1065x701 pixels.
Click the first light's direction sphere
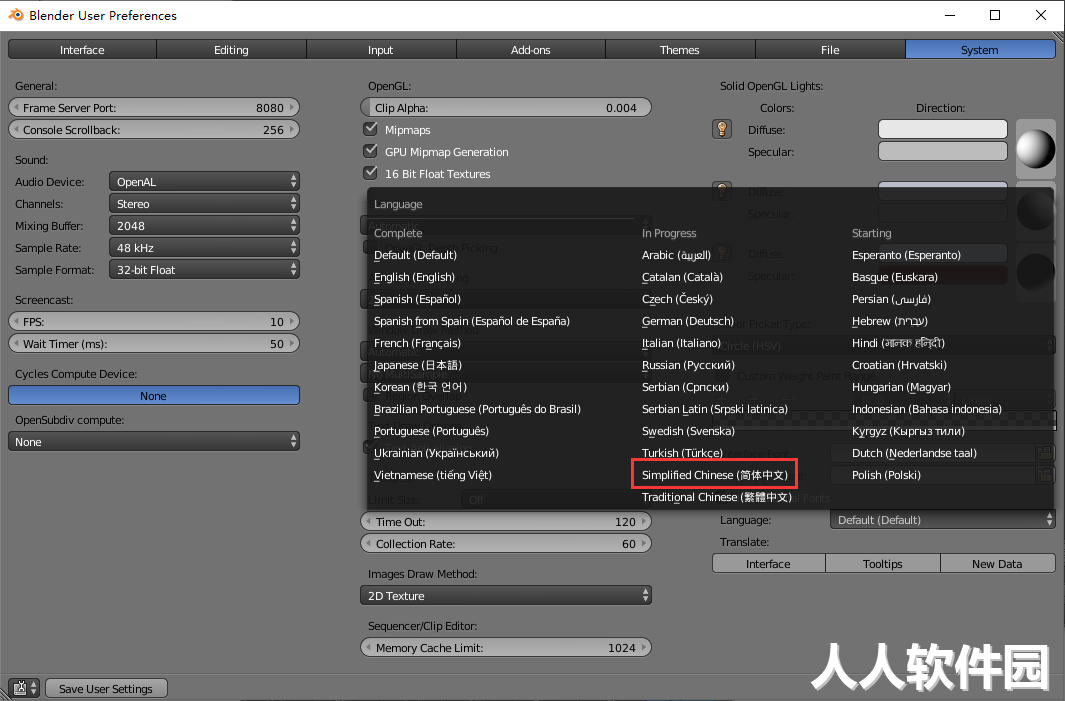[x=1035, y=148]
